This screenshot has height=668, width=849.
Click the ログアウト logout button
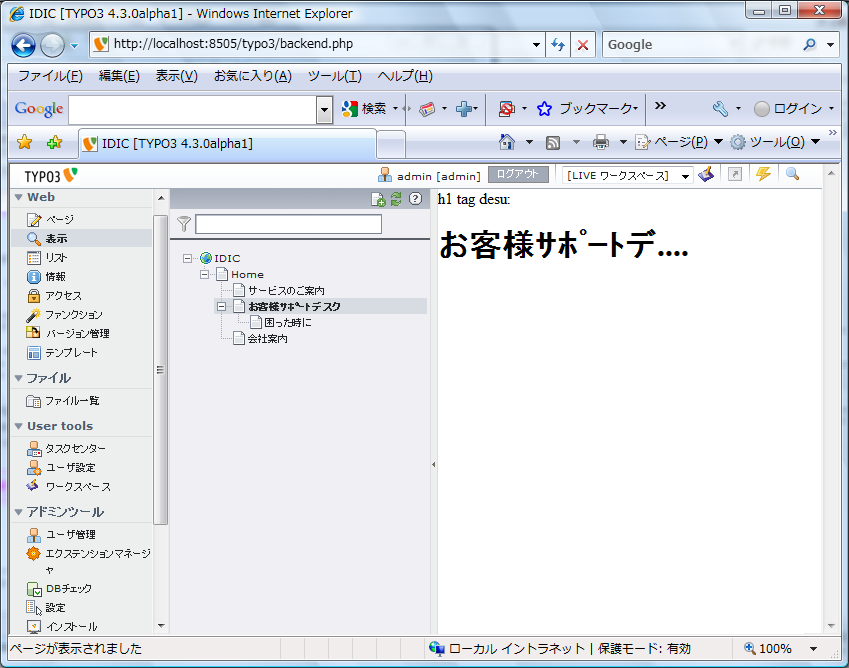tap(518, 175)
